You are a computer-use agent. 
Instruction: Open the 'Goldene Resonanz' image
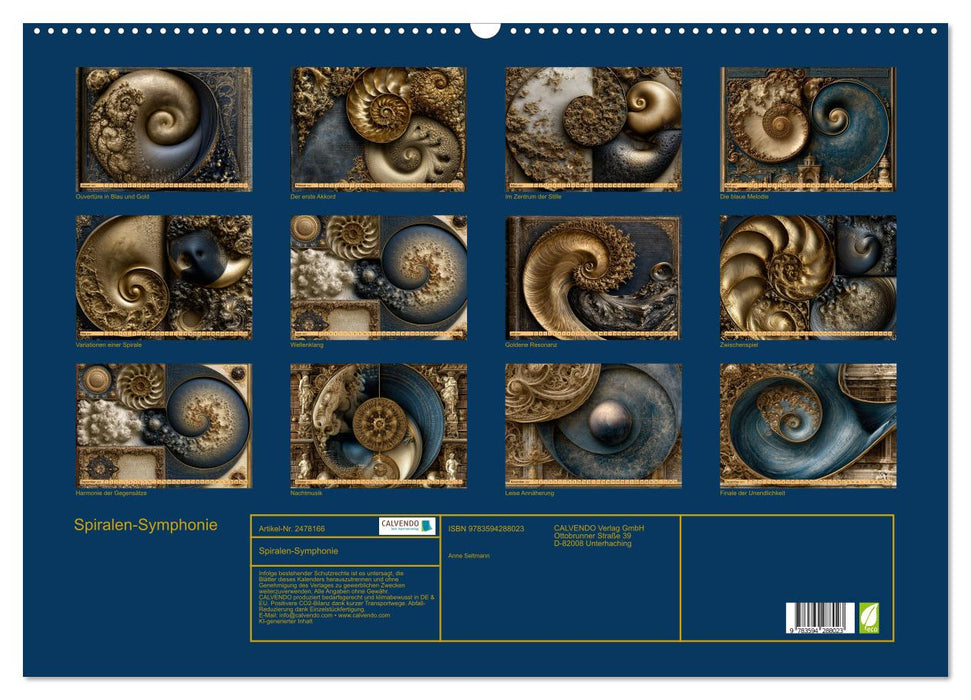(x=593, y=277)
